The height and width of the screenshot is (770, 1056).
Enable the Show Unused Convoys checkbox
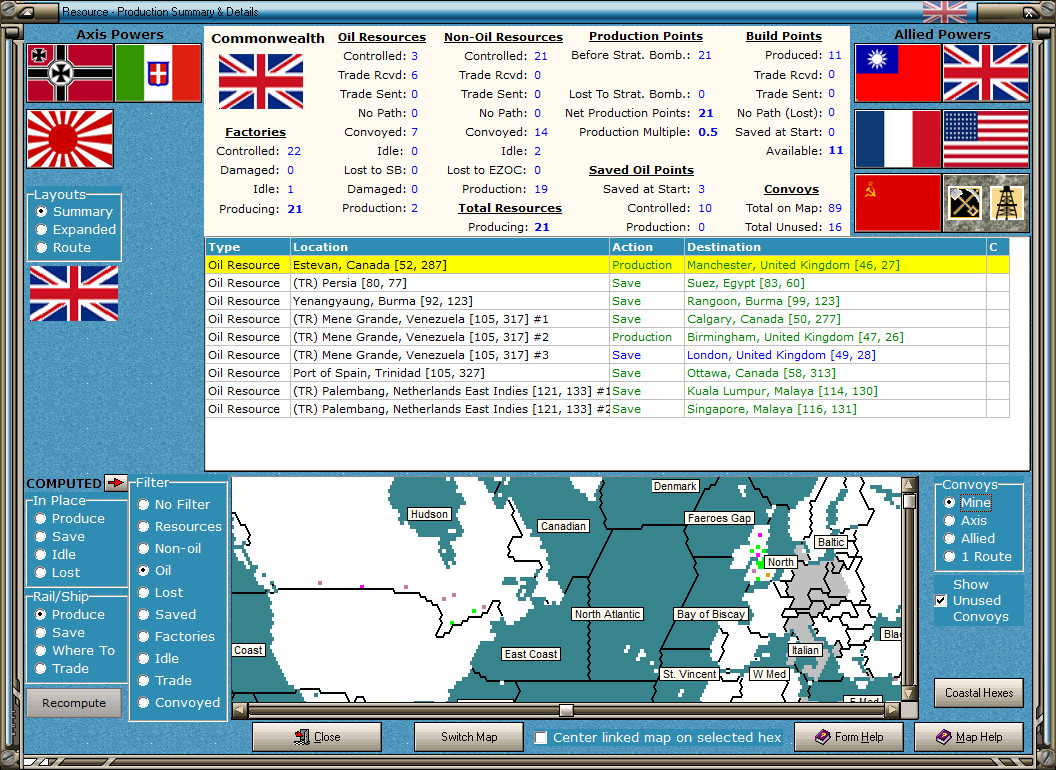(942, 600)
